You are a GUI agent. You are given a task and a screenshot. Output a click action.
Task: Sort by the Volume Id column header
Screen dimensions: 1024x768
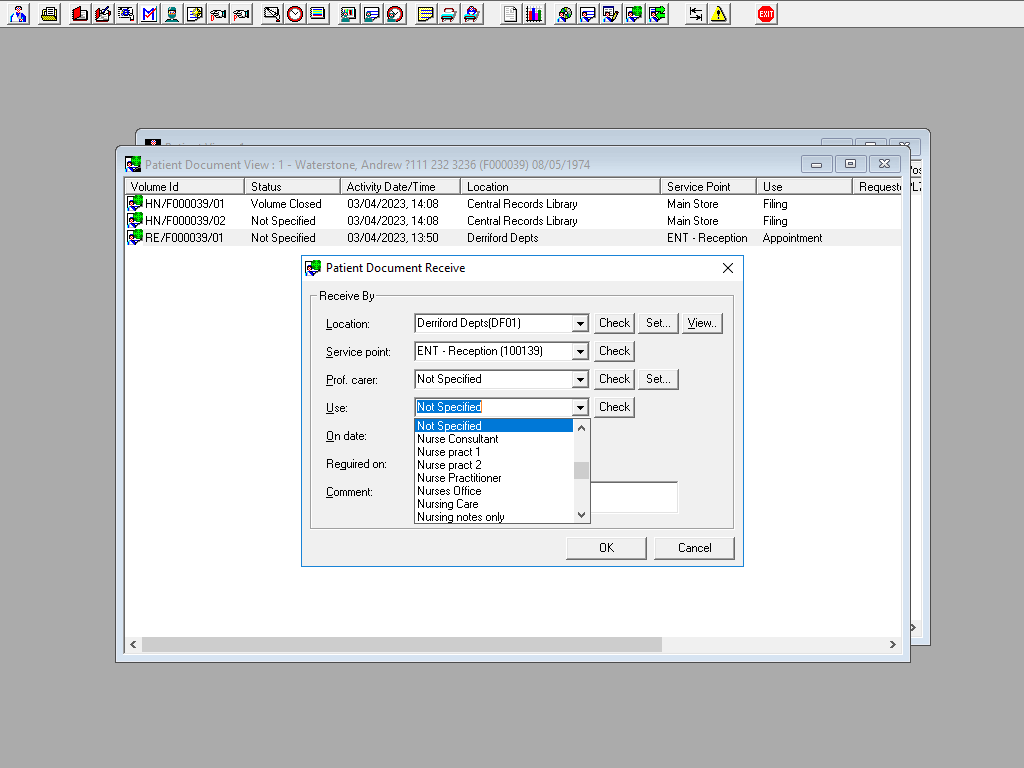(x=184, y=187)
